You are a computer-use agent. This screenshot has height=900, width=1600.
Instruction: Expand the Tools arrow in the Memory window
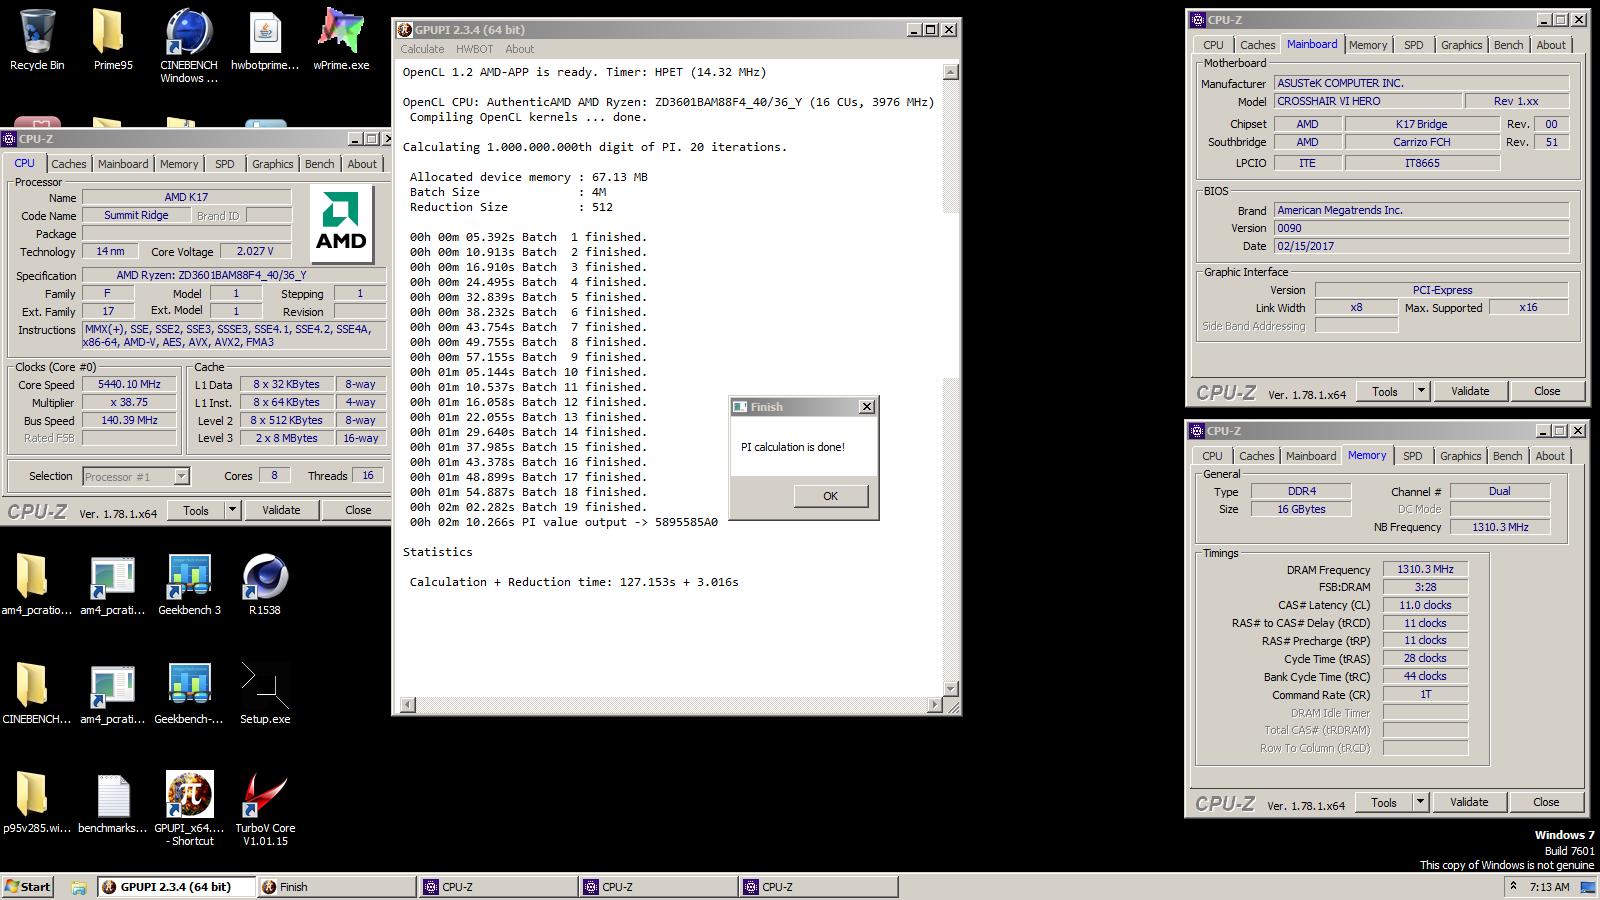1420,803
